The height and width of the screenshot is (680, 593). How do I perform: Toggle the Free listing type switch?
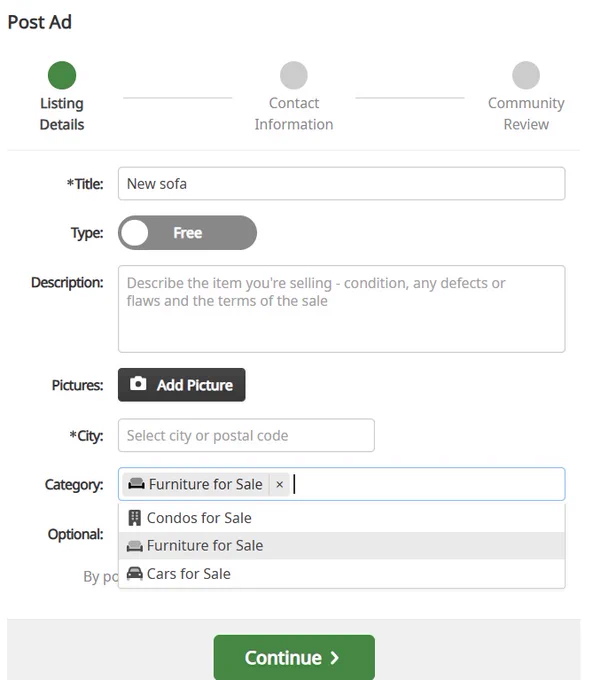pos(187,233)
